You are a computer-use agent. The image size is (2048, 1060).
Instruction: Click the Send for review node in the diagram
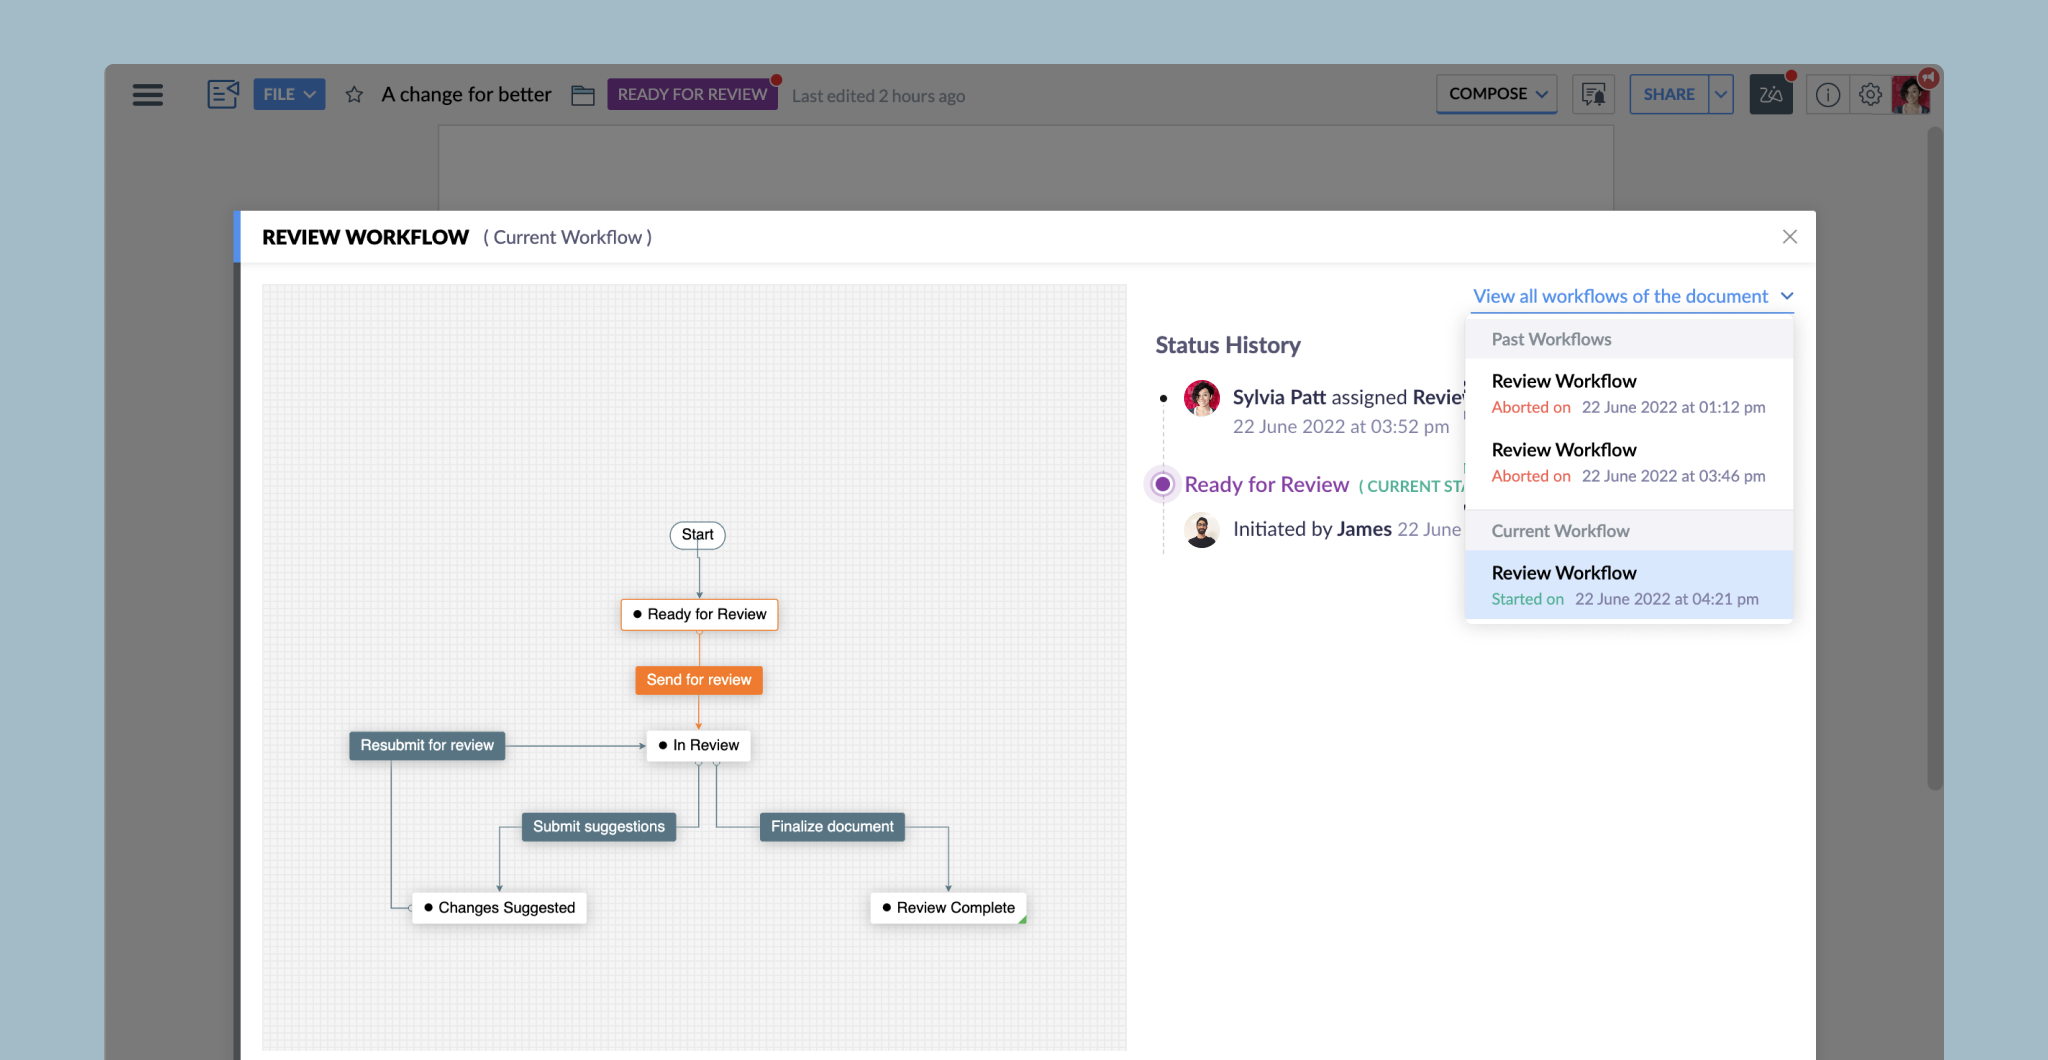pos(698,680)
